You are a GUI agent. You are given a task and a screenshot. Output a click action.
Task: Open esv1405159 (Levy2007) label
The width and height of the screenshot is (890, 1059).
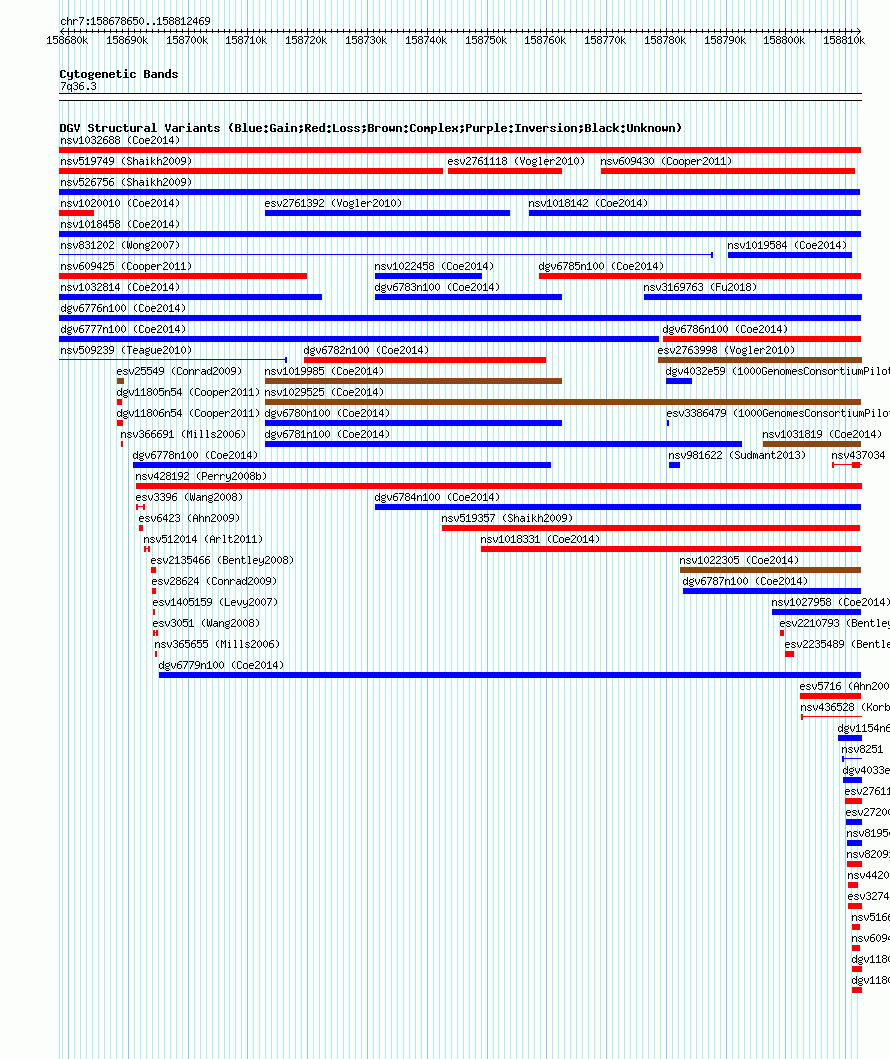pos(215,601)
